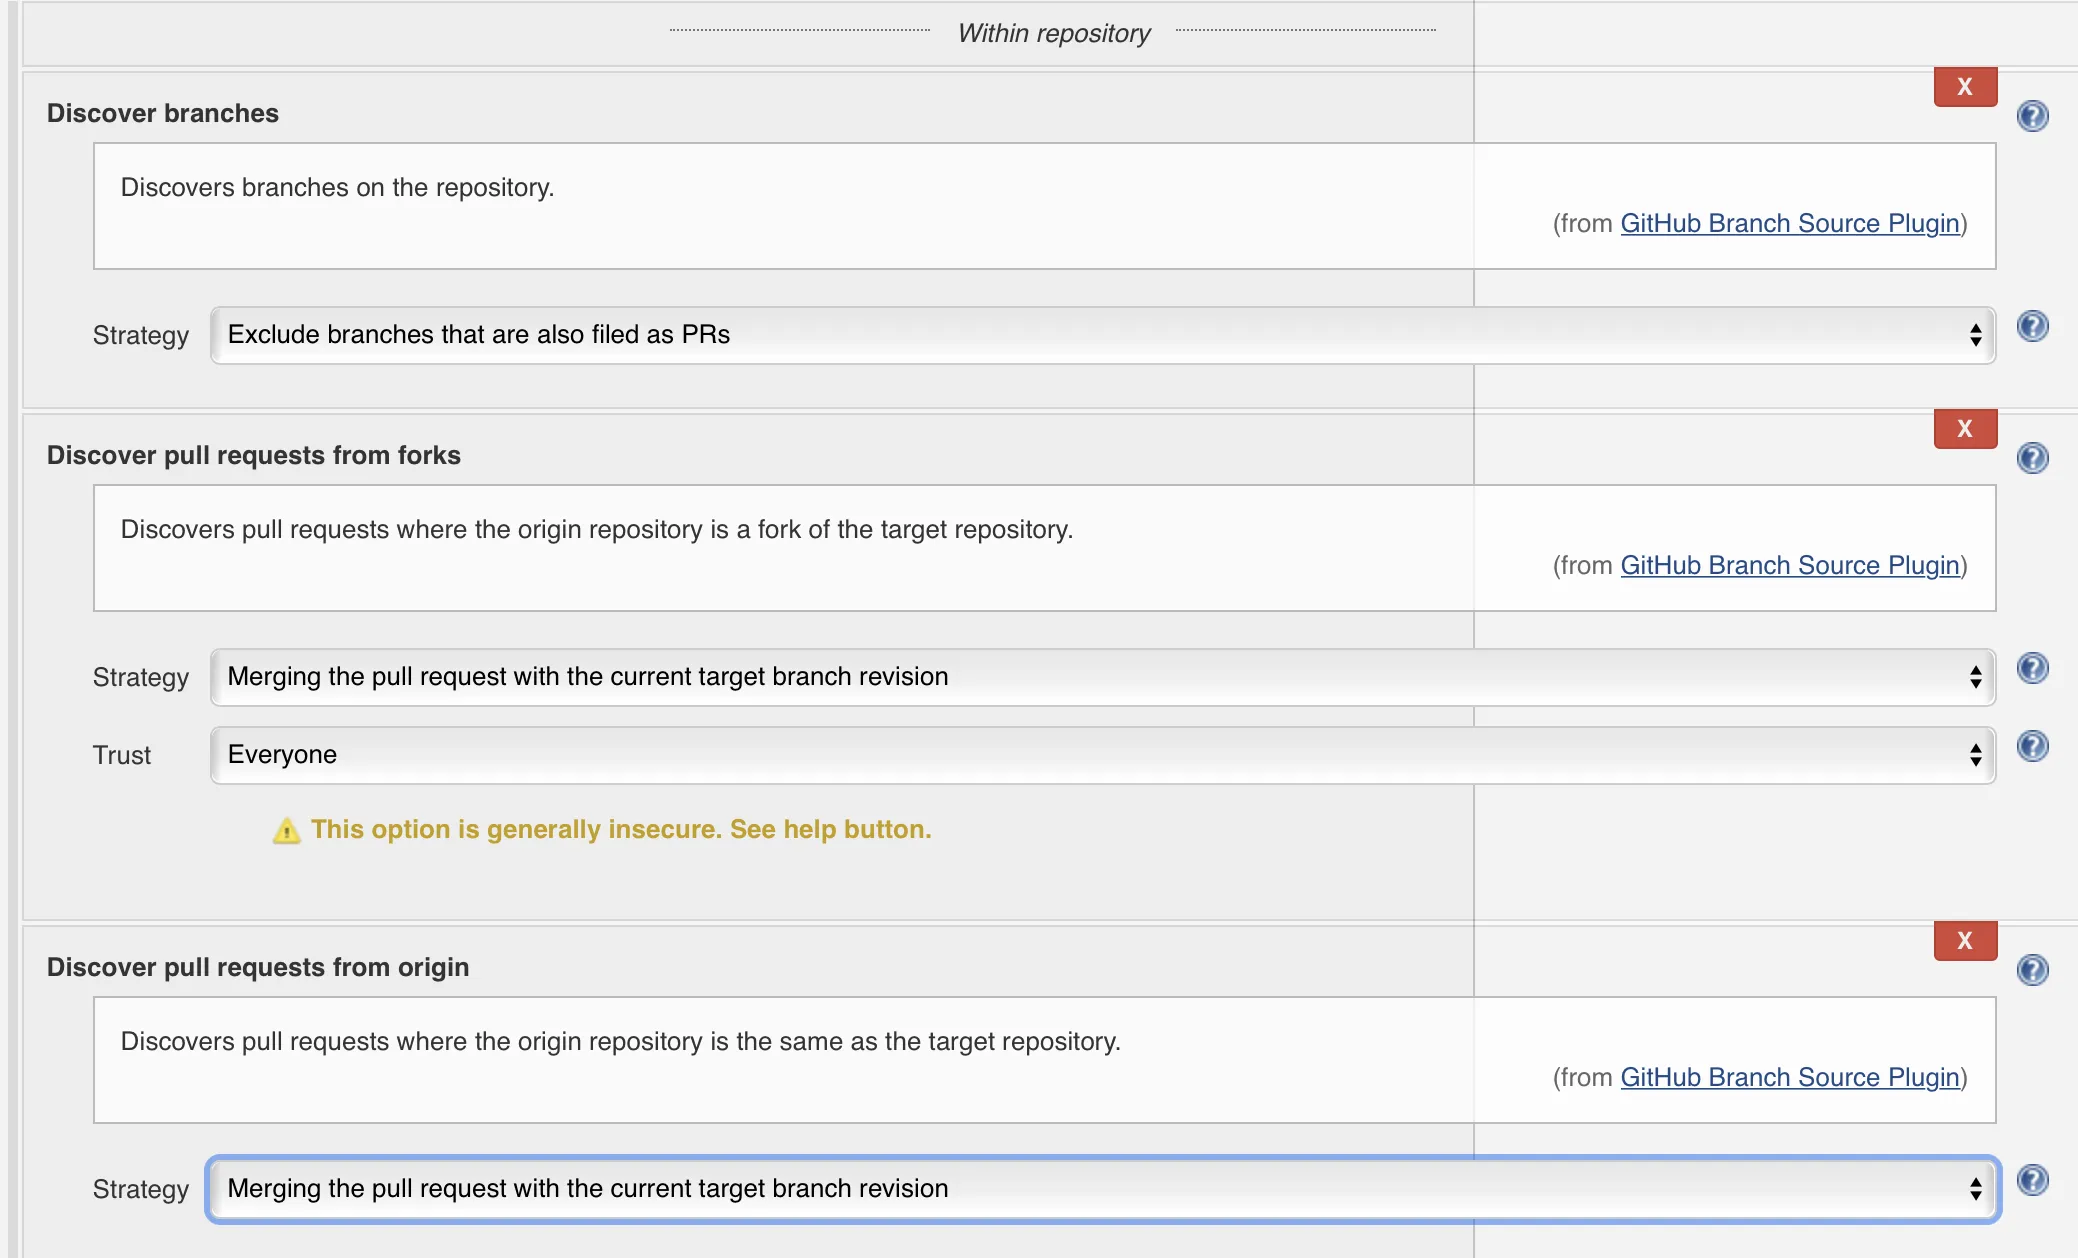This screenshot has height=1258, width=2078.
Task: Open help for Discover pull requests from forks
Action: 2032,458
